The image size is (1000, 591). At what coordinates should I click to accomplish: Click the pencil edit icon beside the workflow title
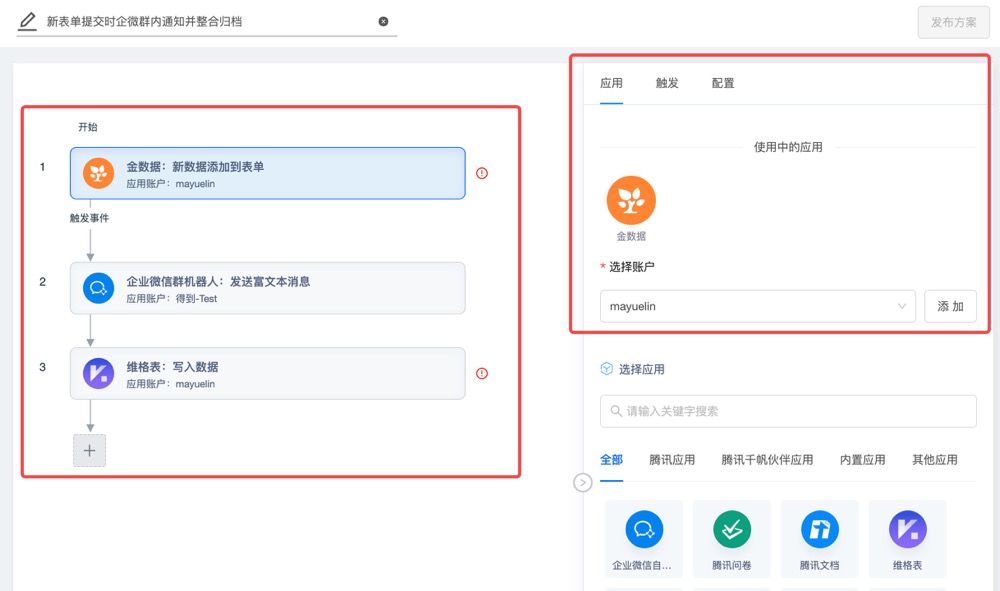(x=27, y=20)
